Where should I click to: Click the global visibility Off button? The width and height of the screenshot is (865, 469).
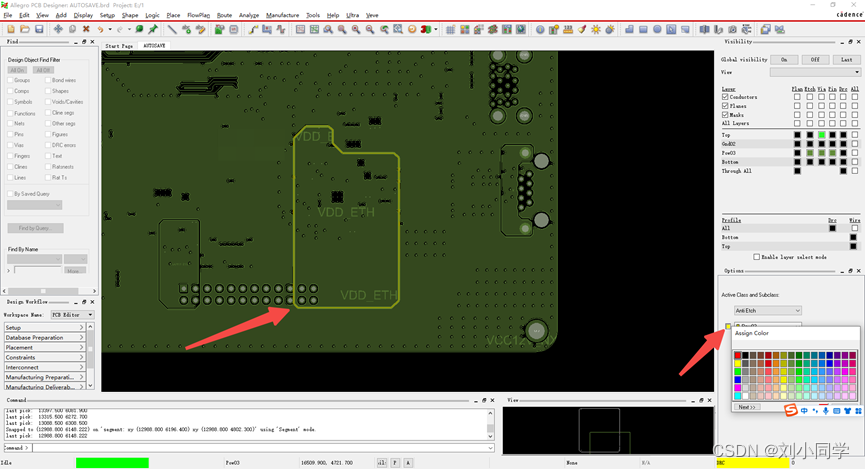point(815,60)
